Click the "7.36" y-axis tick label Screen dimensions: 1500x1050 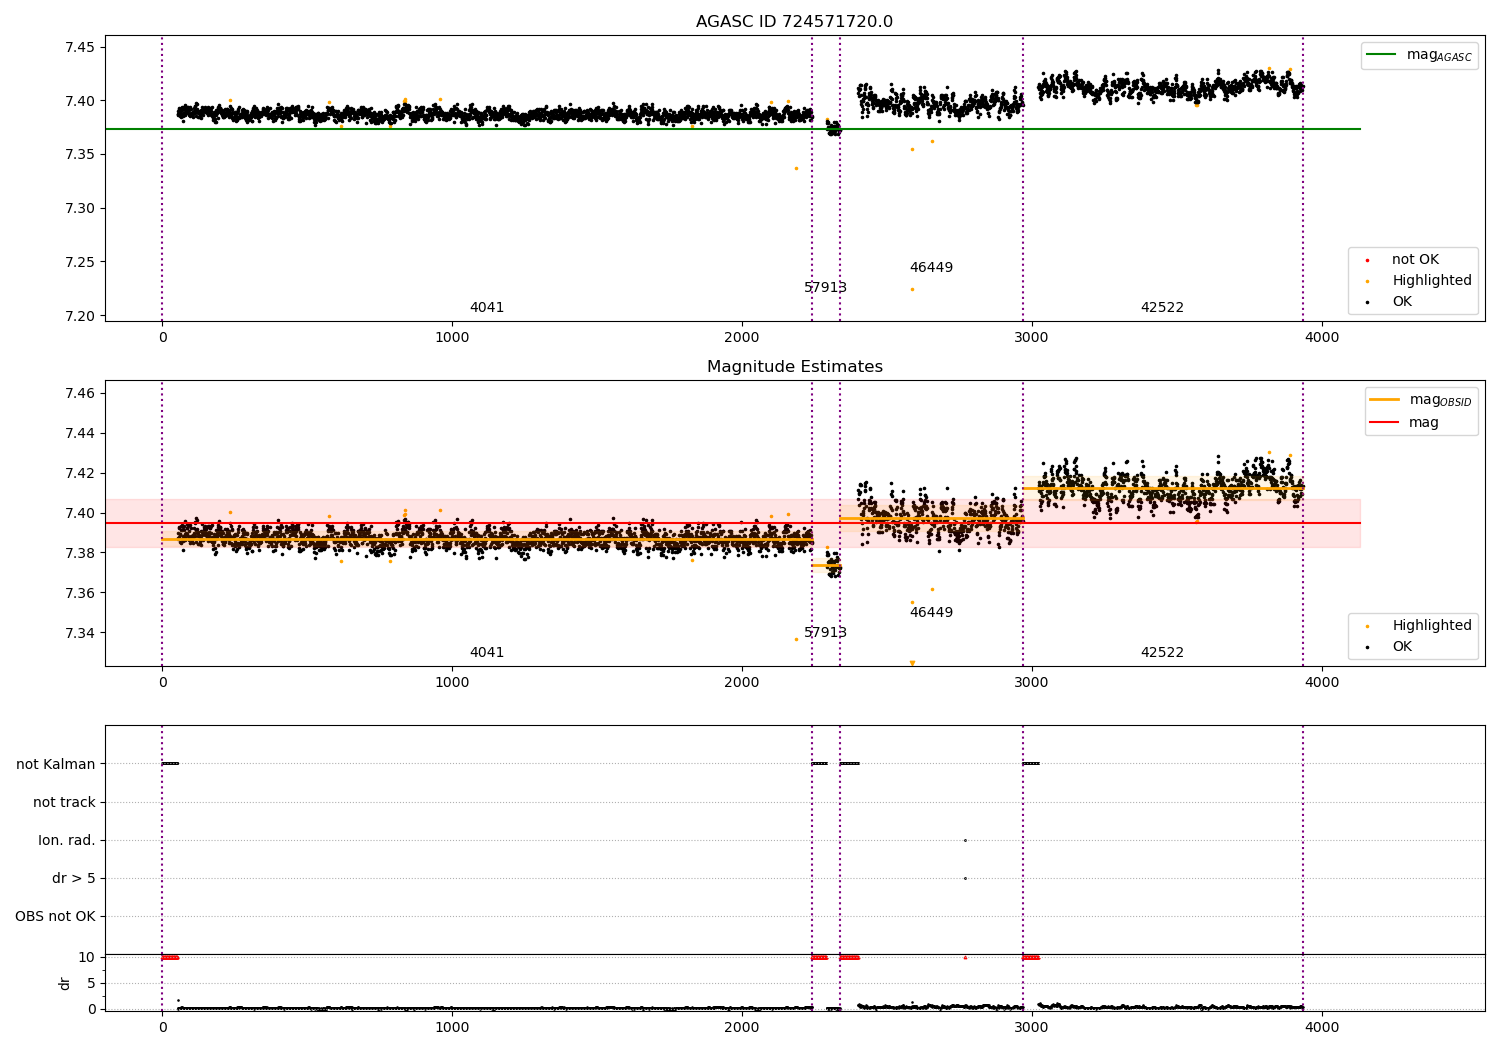(x=80, y=593)
